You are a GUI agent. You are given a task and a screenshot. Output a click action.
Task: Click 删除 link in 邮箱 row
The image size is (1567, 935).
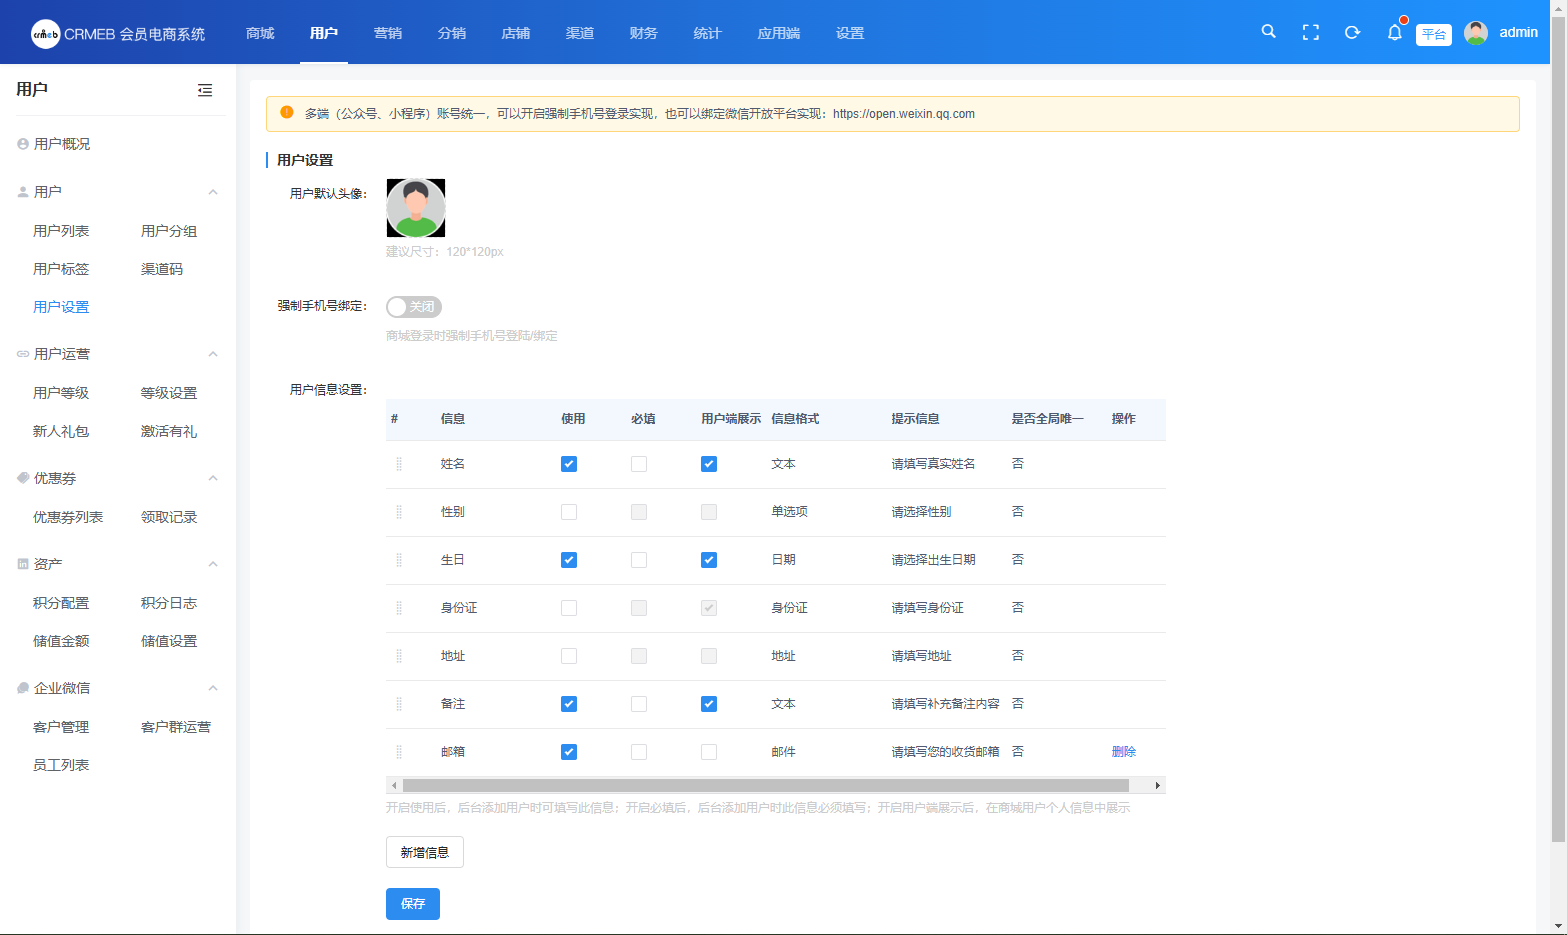(x=1123, y=752)
